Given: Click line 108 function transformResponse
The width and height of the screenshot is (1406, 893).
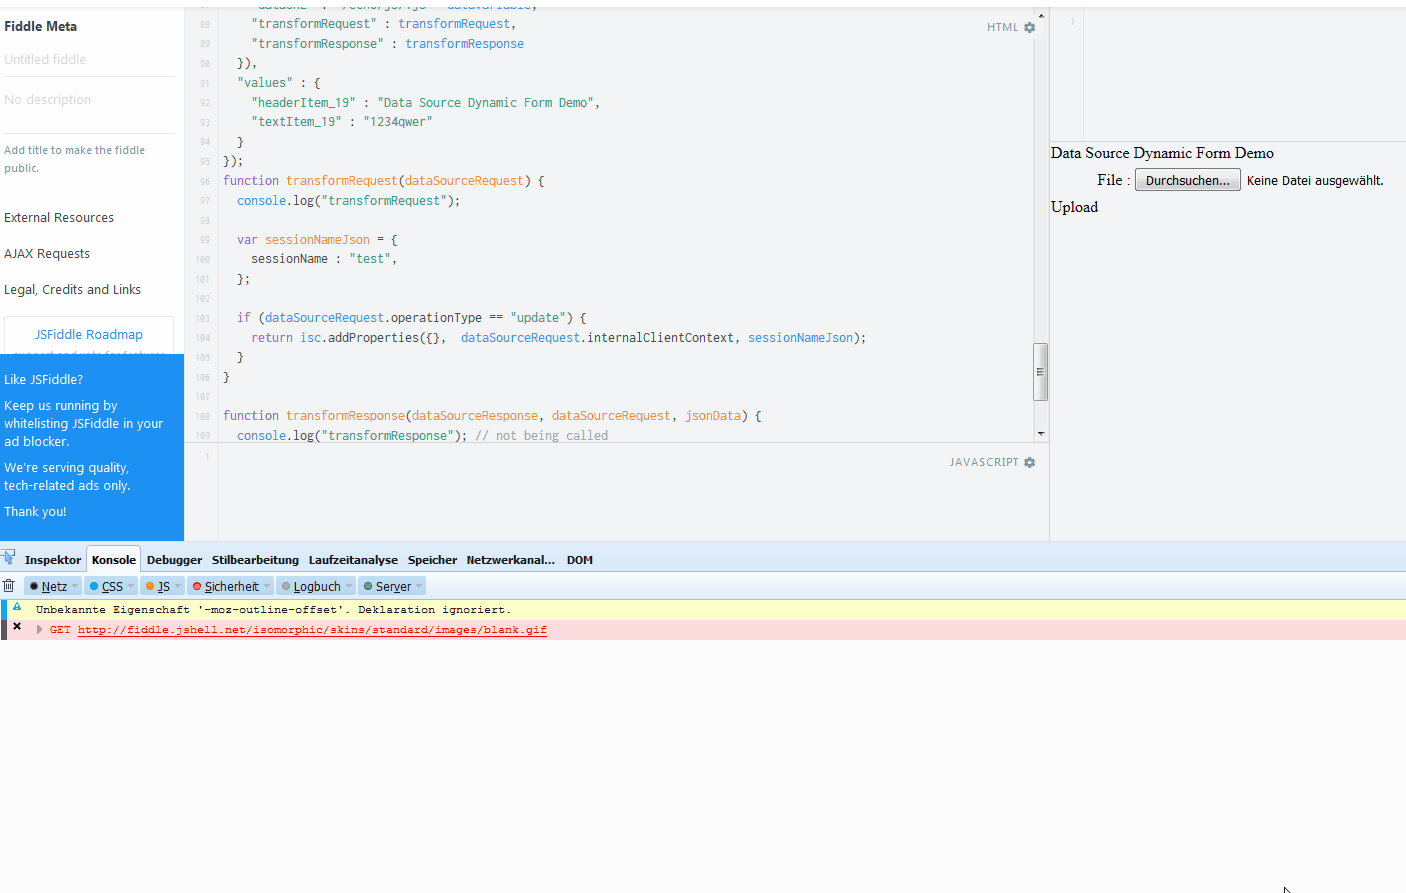Looking at the screenshot, I should [492, 416].
